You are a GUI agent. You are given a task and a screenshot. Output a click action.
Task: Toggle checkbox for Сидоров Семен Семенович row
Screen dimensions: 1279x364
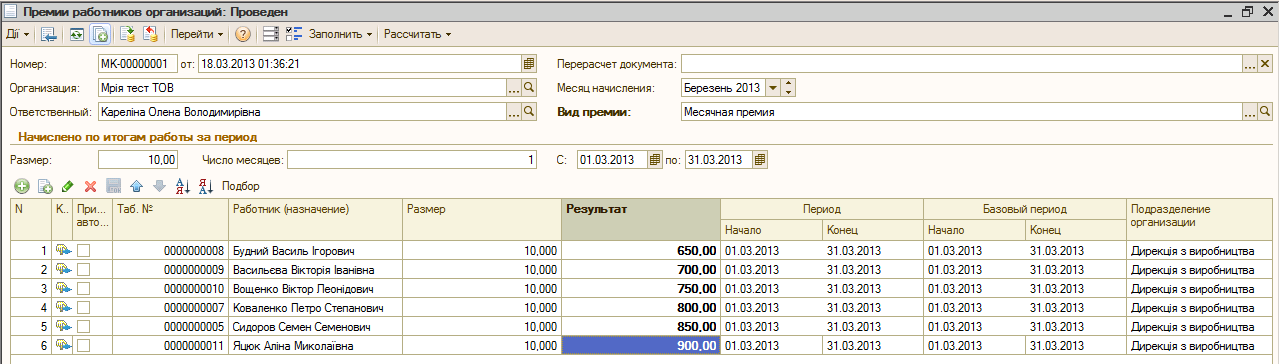click(x=84, y=327)
